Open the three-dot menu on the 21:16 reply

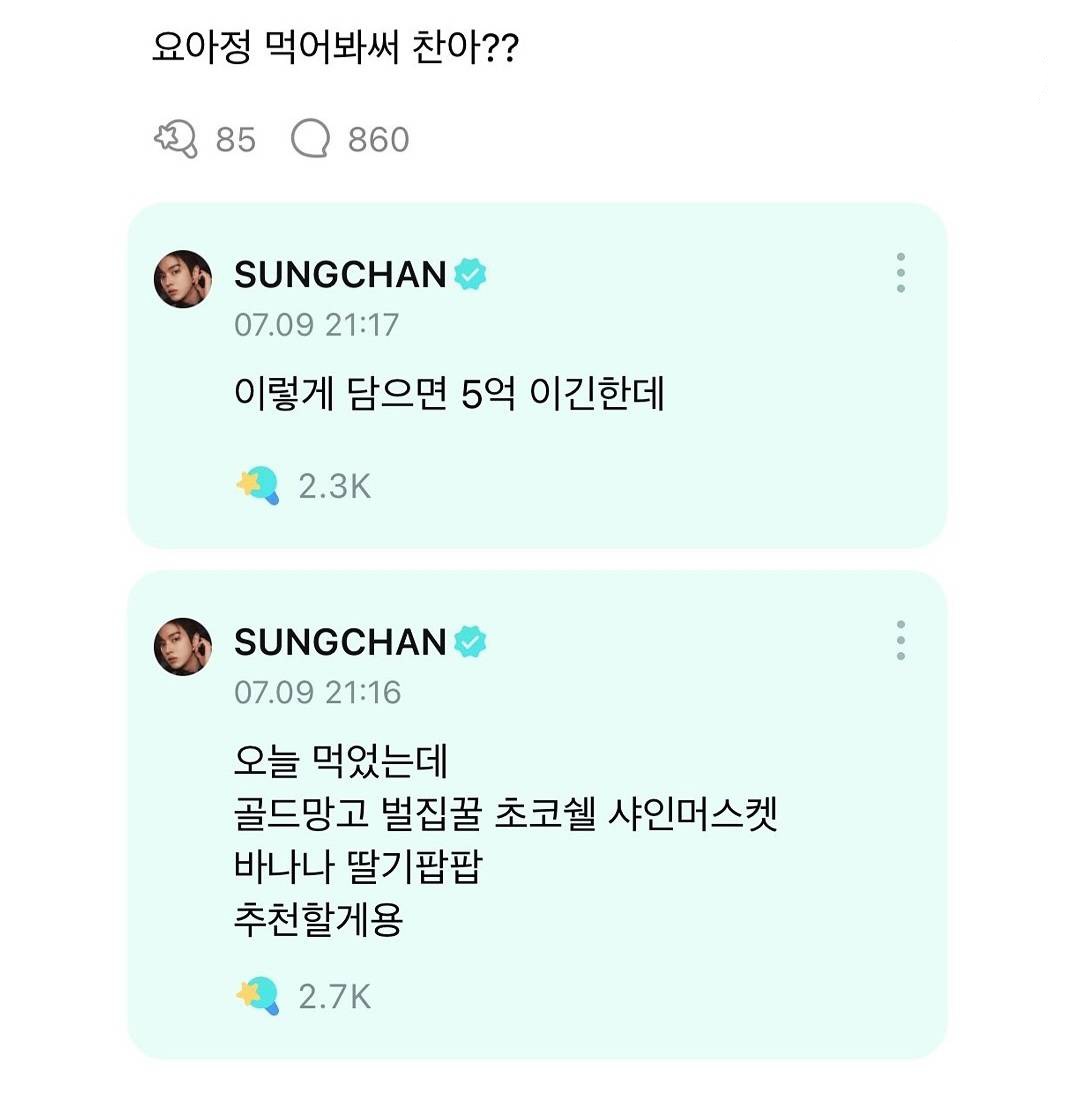[x=901, y=640]
